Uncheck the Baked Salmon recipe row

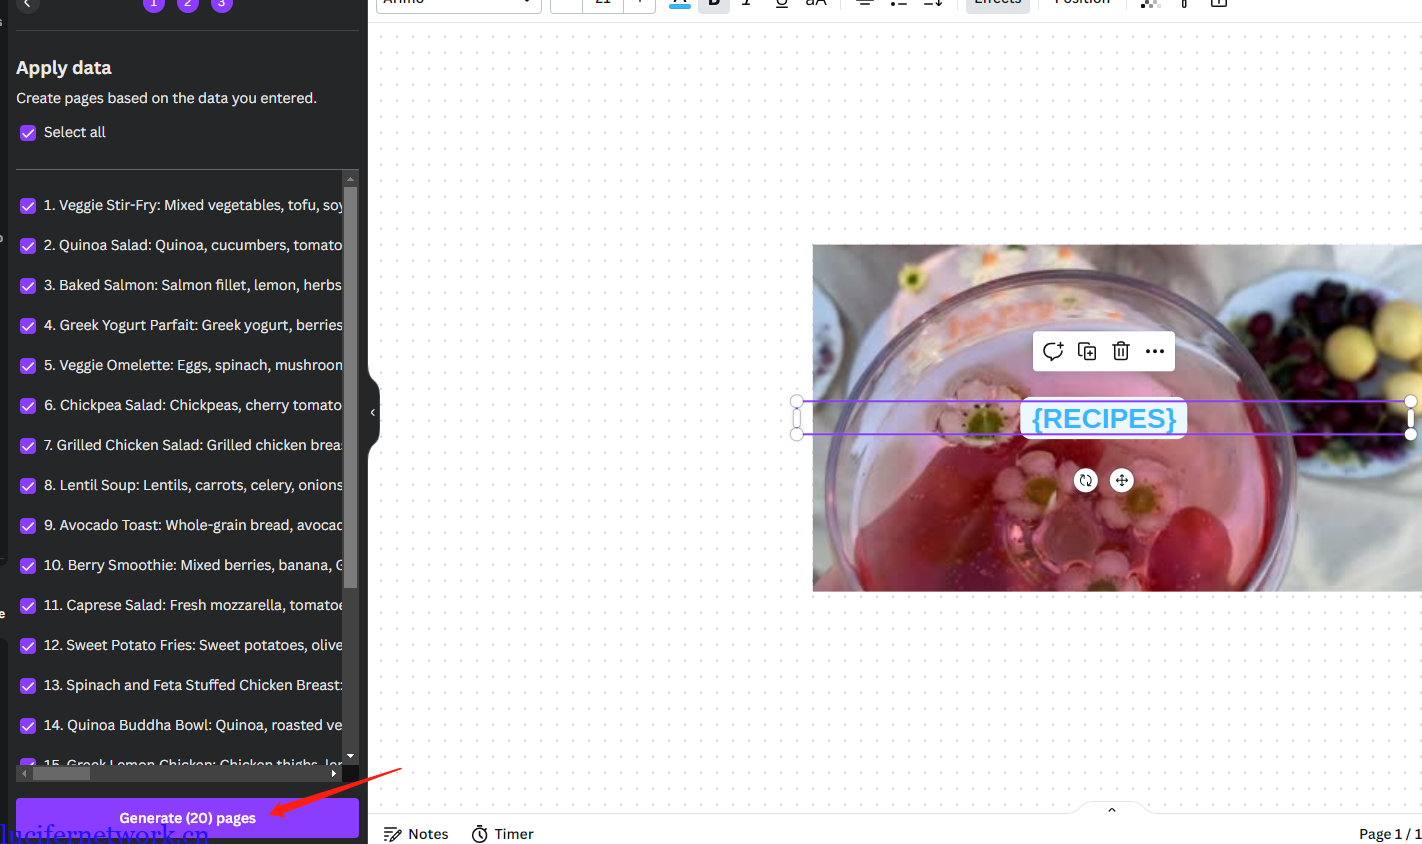pyautogui.click(x=28, y=286)
